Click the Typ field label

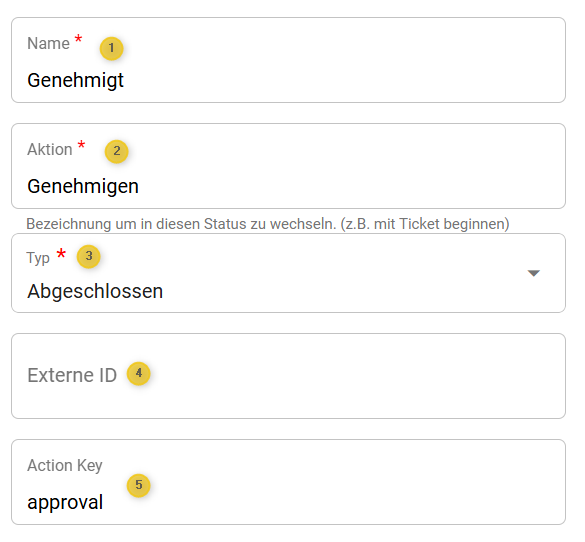38,258
